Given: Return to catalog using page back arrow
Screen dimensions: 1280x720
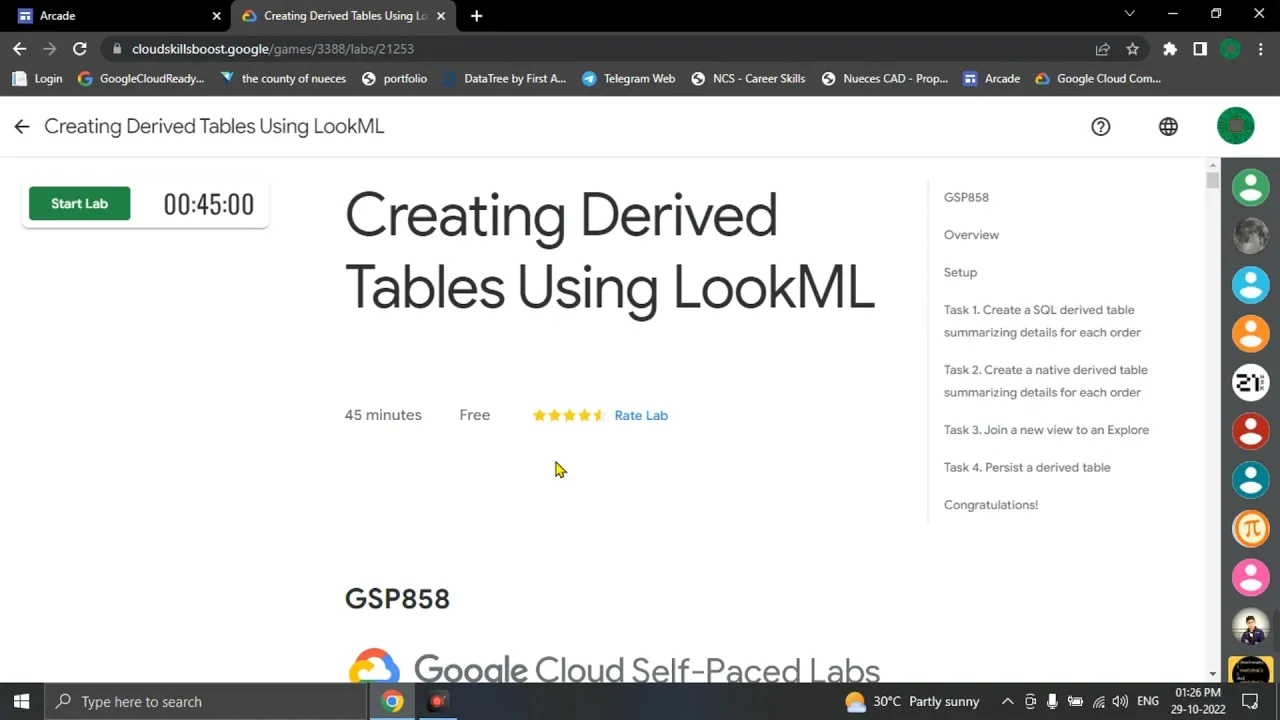Looking at the screenshot, I should [22, 126].
